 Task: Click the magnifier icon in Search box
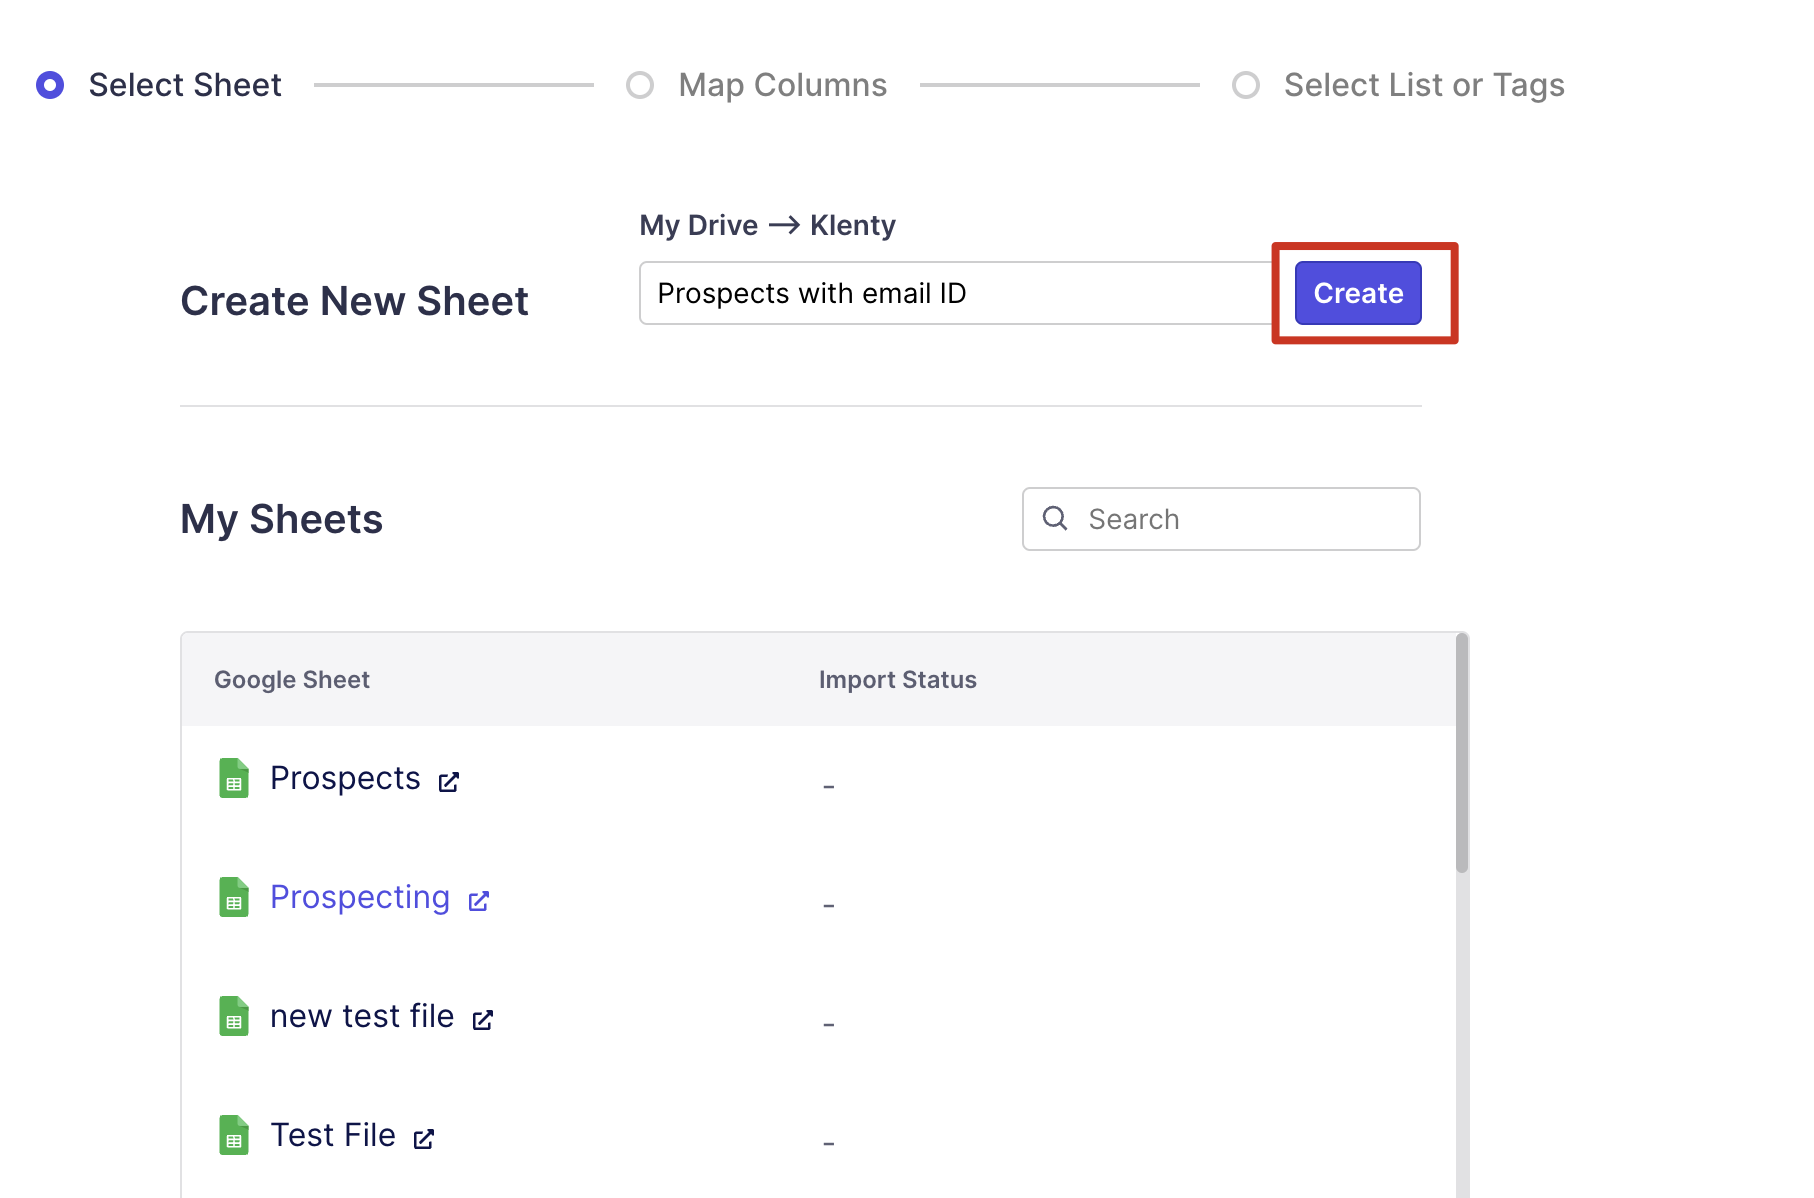pos(1055,518)
